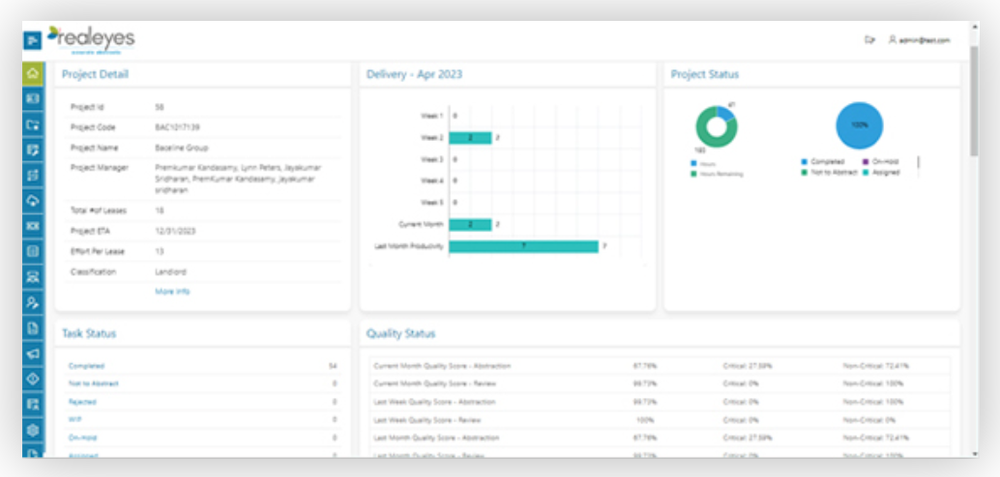Toggle the Completed legend item in Project Status

tap(823, 162)
